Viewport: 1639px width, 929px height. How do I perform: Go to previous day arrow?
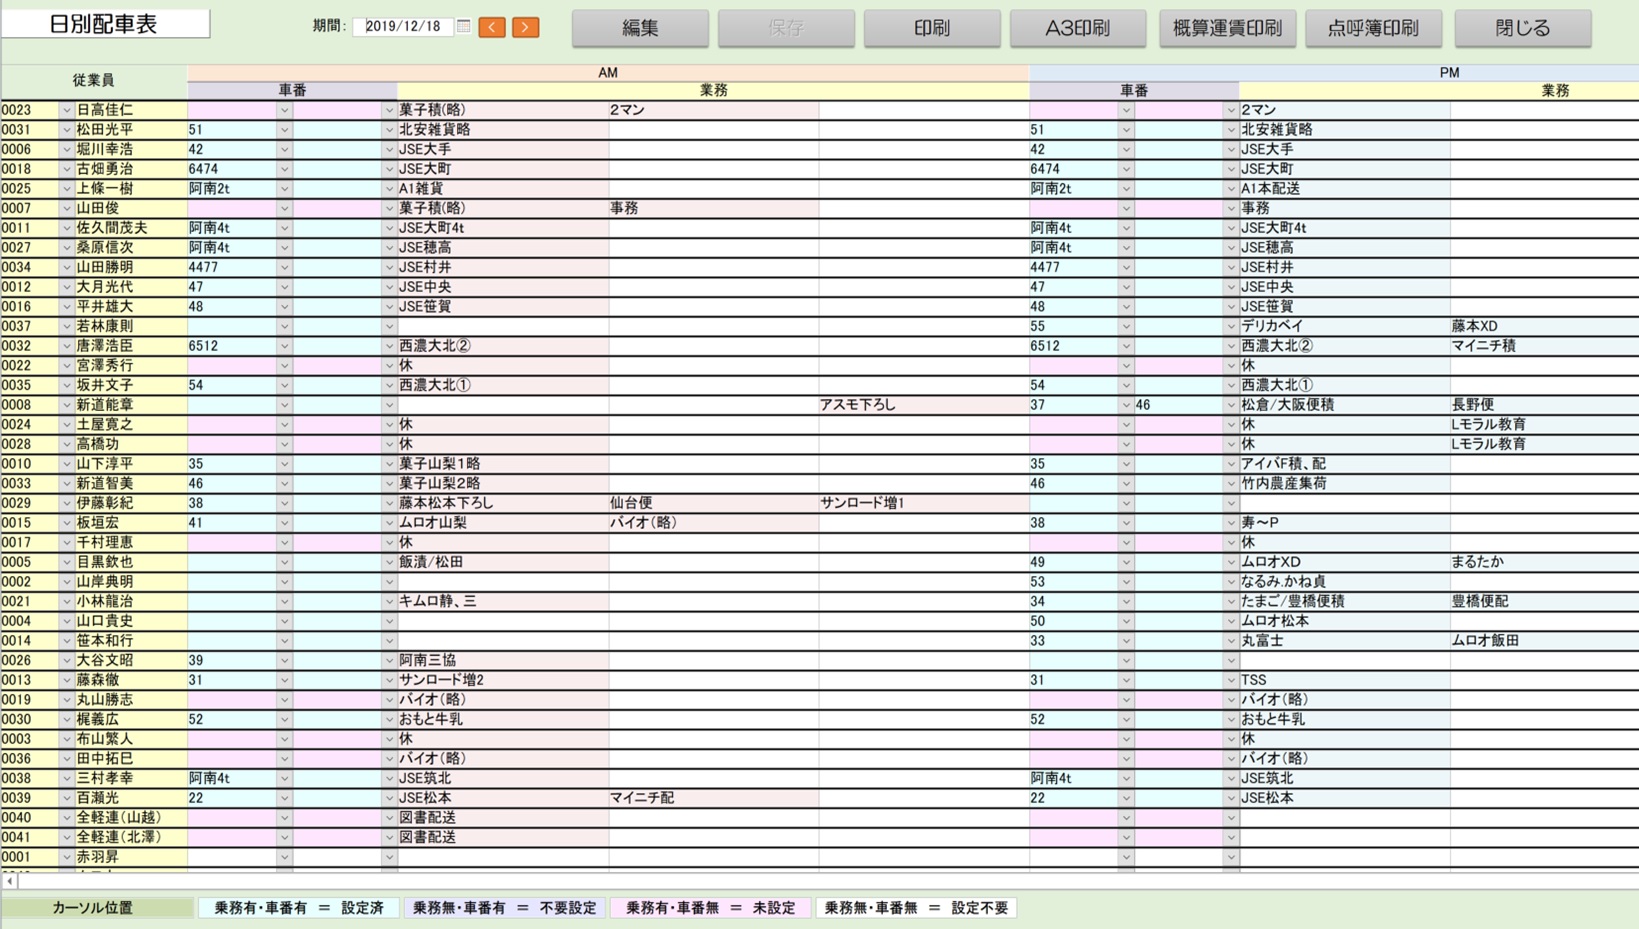[x=492, y=27]
